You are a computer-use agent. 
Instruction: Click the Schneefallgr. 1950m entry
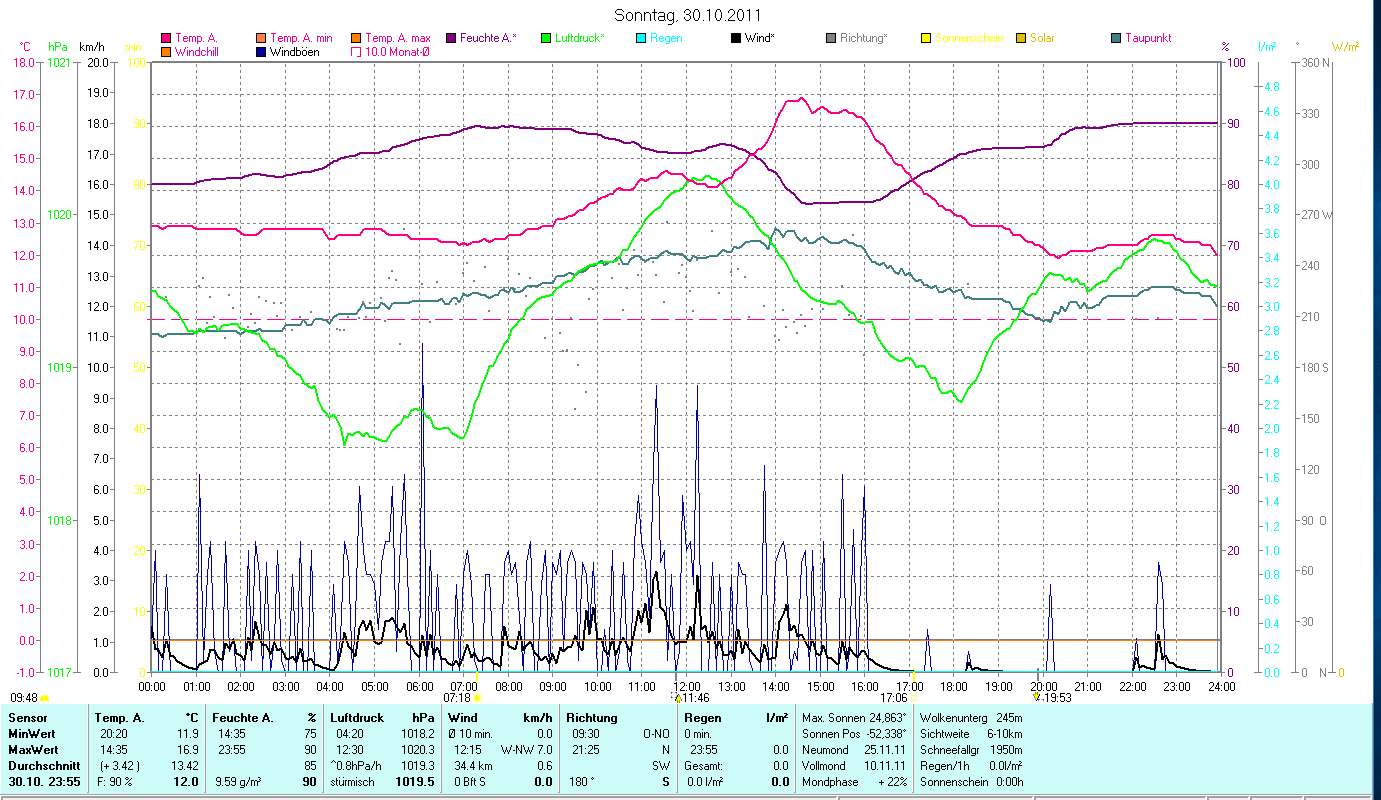971,750
